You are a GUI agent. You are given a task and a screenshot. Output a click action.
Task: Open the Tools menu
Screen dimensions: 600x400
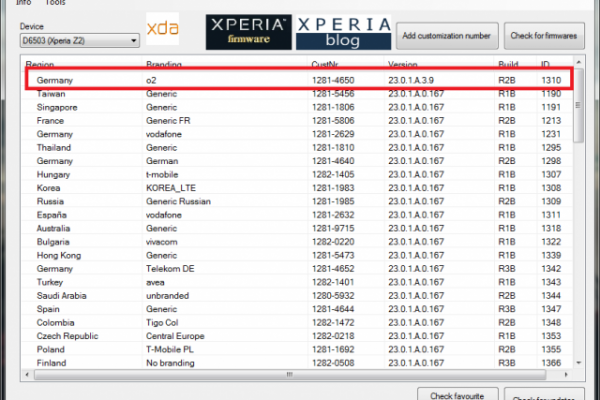tap(55, 3)
